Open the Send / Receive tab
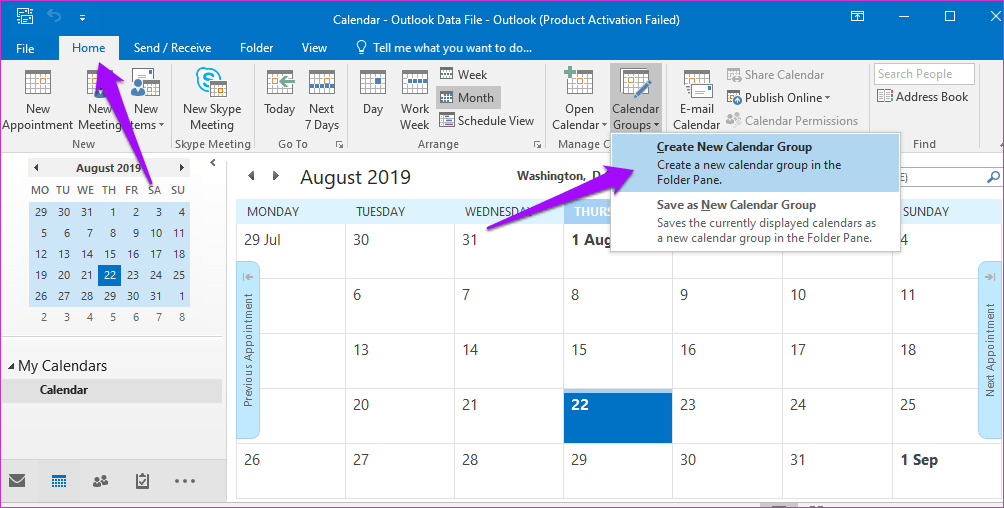 pyautogui.click(x=172, y=47)
